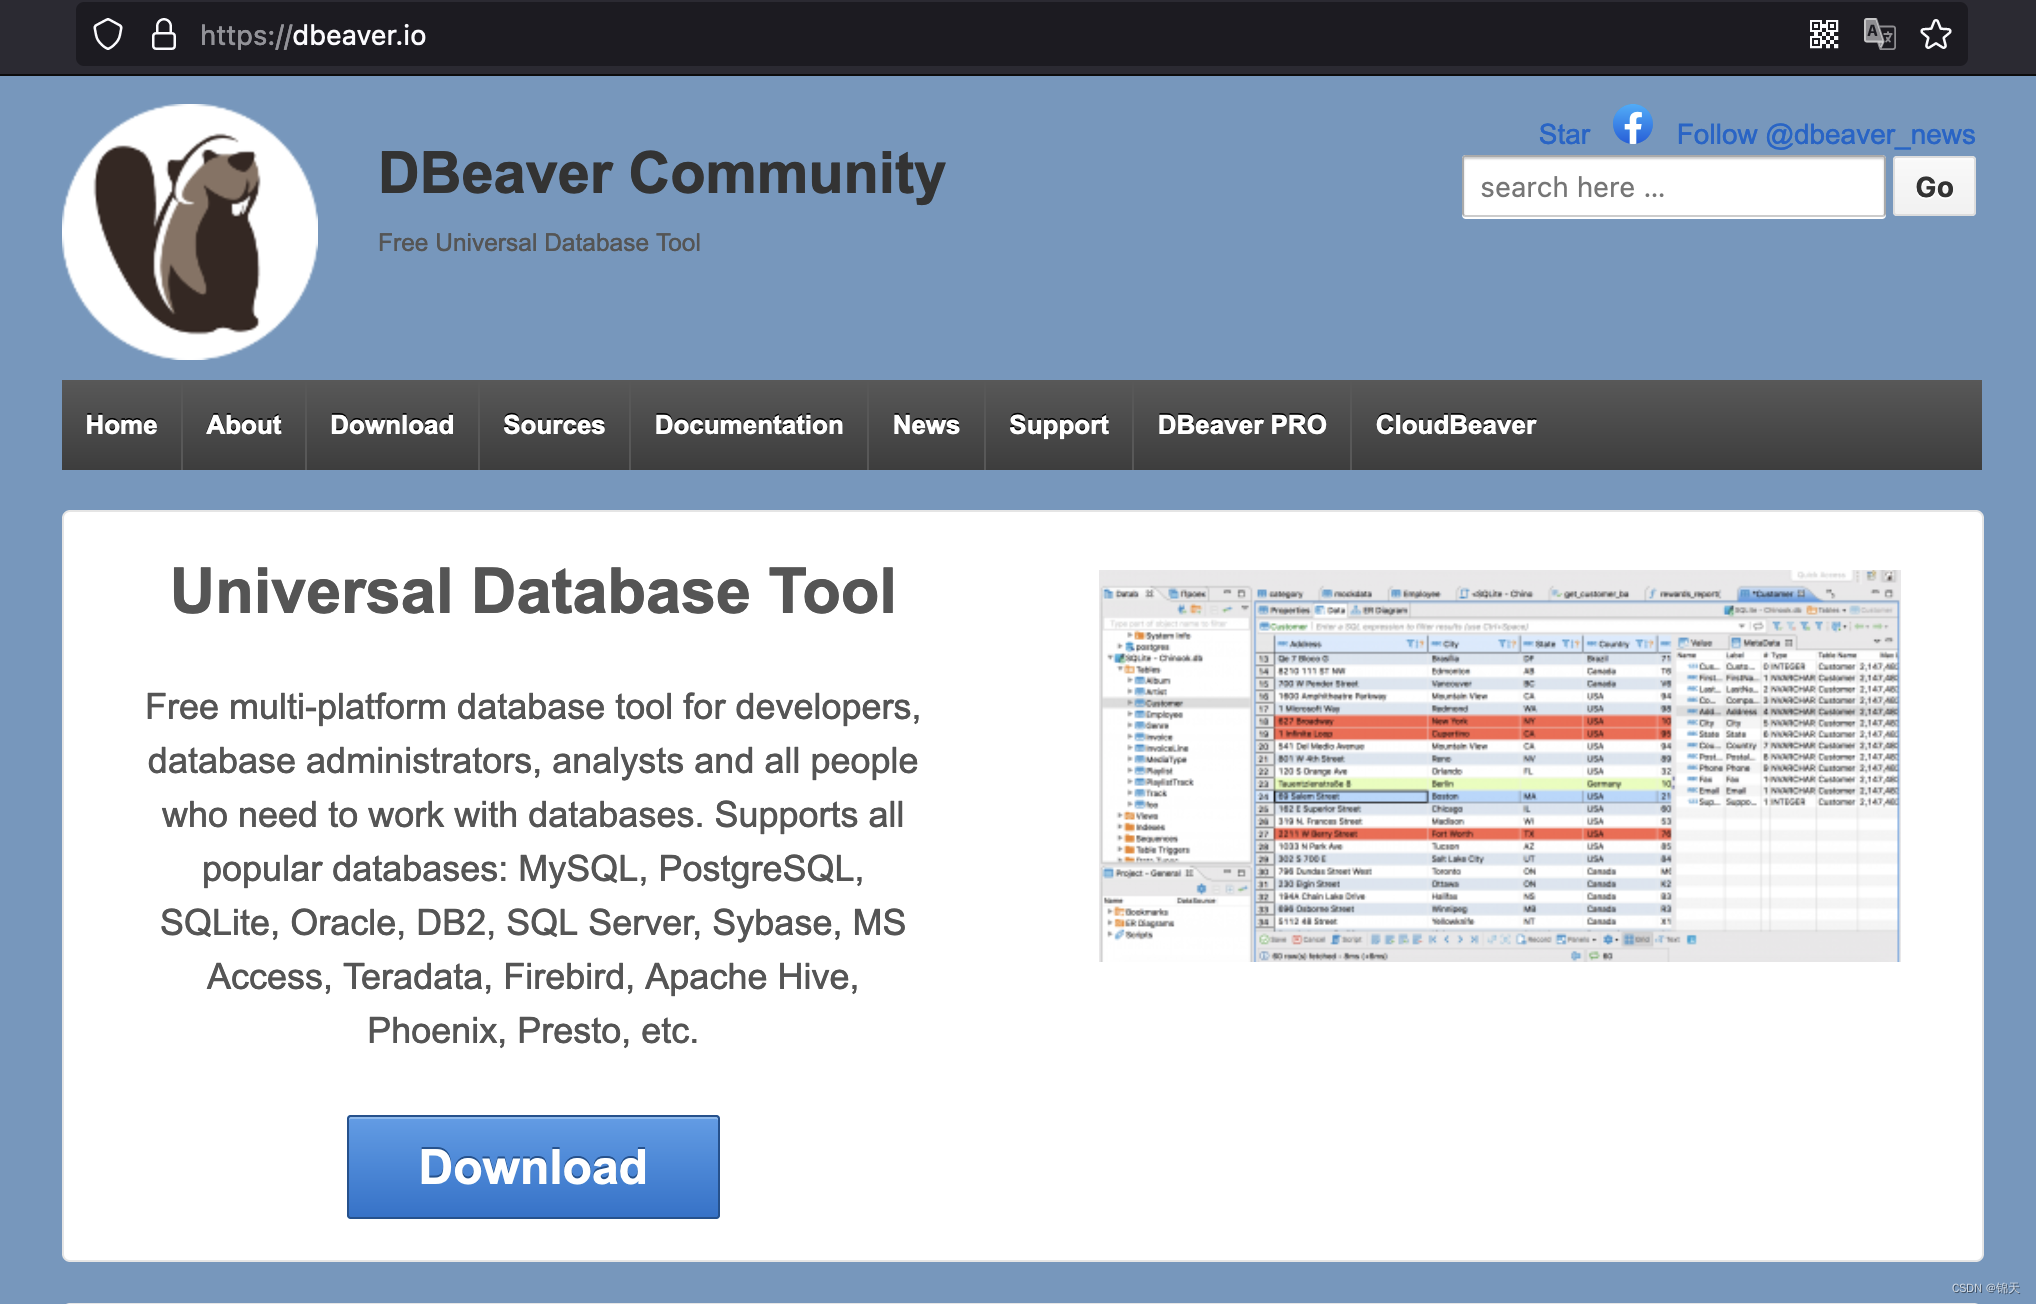Click the DBeaver beaver logo

[190, 232]
